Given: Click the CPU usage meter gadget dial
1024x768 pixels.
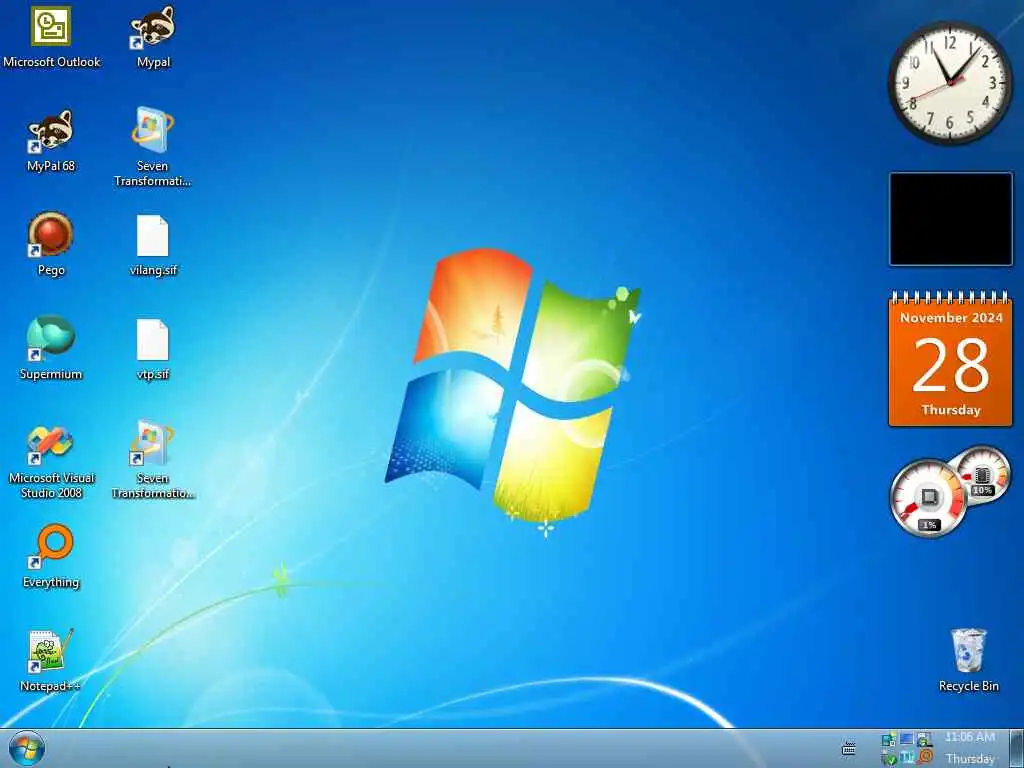Looking at the screenshot, I should point(928,498).
